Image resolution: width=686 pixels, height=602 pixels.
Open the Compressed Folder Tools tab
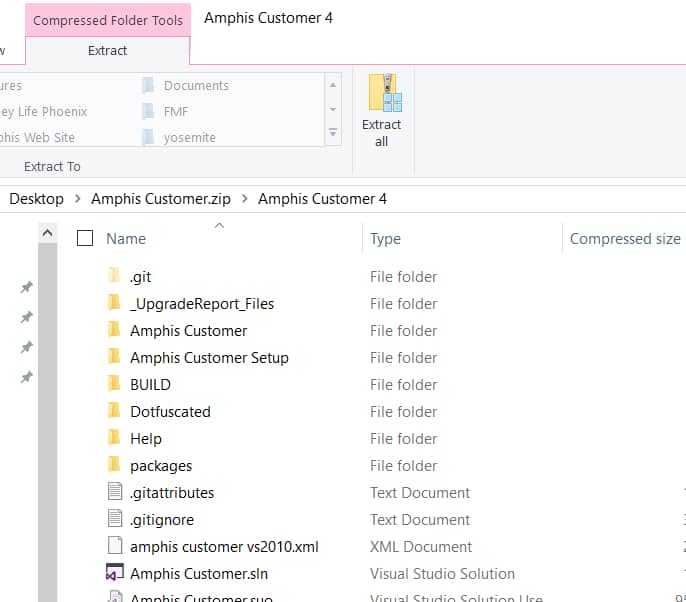tap(108, 20)
